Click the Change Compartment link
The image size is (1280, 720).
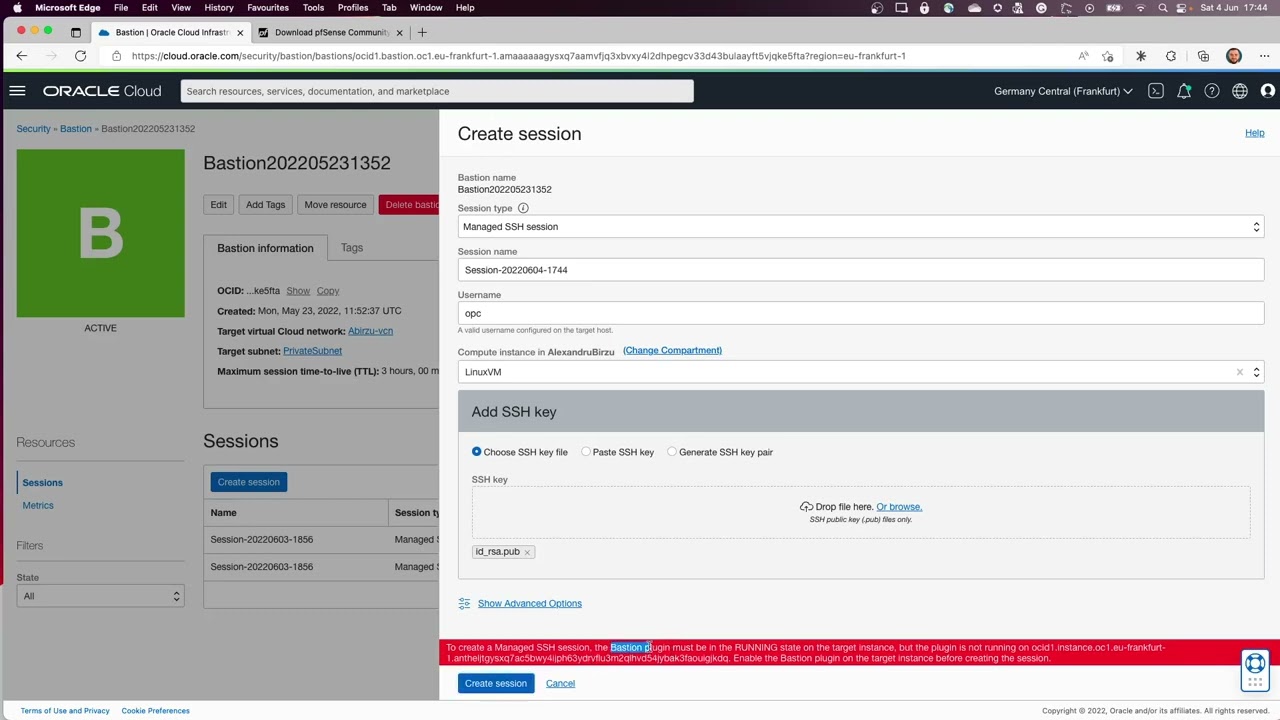click(x=672, y=351)
